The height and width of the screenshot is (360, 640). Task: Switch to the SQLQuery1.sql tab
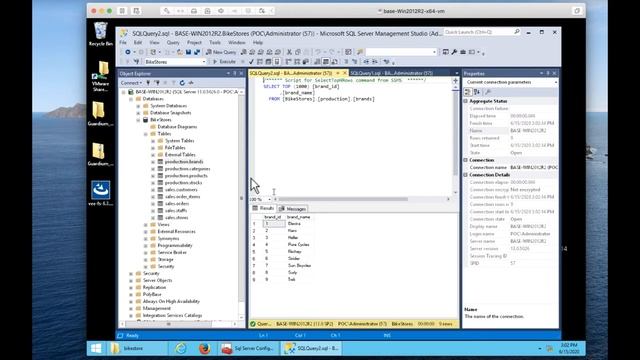click(x=391, y=73)
